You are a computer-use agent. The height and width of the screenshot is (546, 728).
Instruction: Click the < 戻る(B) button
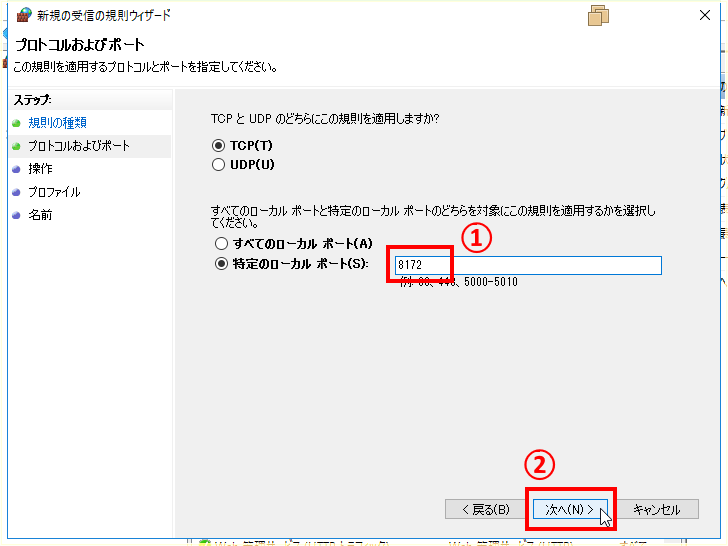point(486,509)
